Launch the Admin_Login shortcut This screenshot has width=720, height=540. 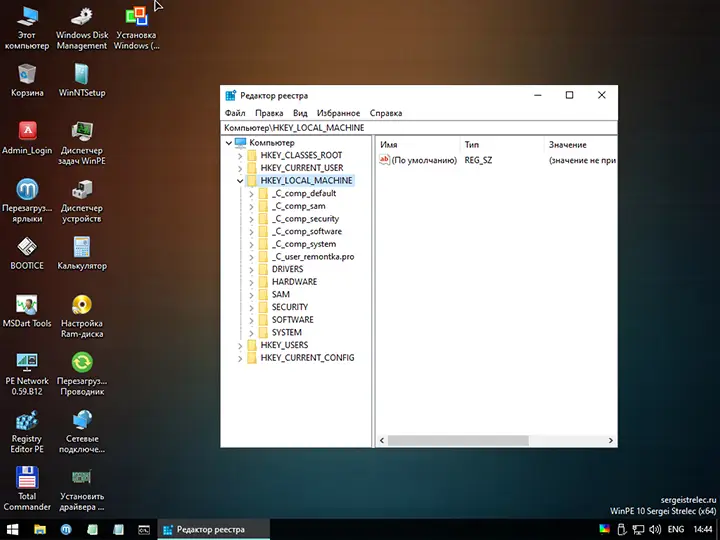pyautogui.click(x=27, y=138)
